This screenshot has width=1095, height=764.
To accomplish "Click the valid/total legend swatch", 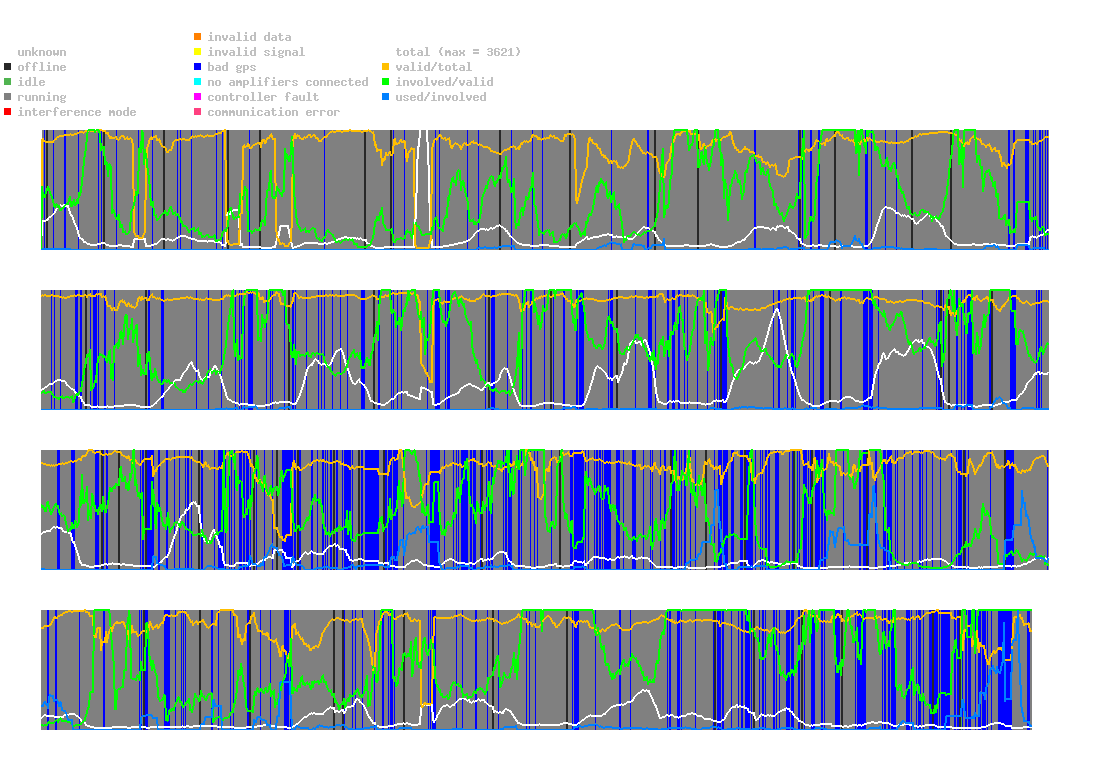I will (x=385, y=67).
